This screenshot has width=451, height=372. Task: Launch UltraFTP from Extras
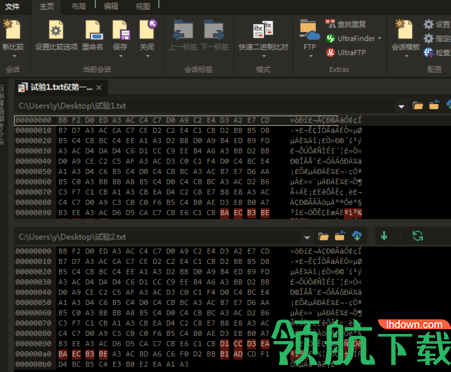(346, 53)
